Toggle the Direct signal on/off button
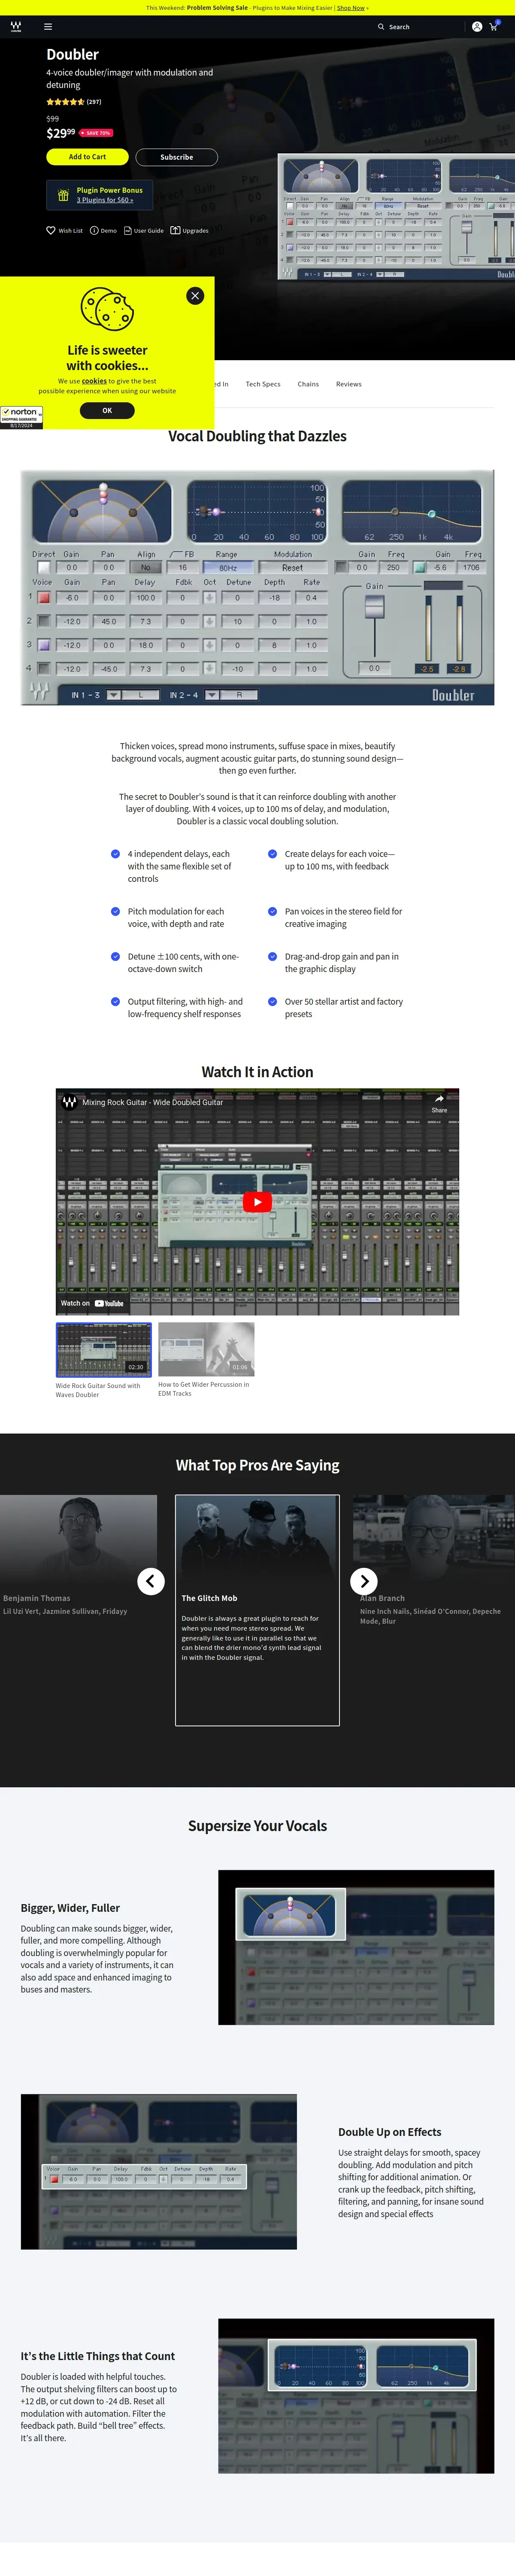This screenshot has height=2576, width=515. pos(44,567)
